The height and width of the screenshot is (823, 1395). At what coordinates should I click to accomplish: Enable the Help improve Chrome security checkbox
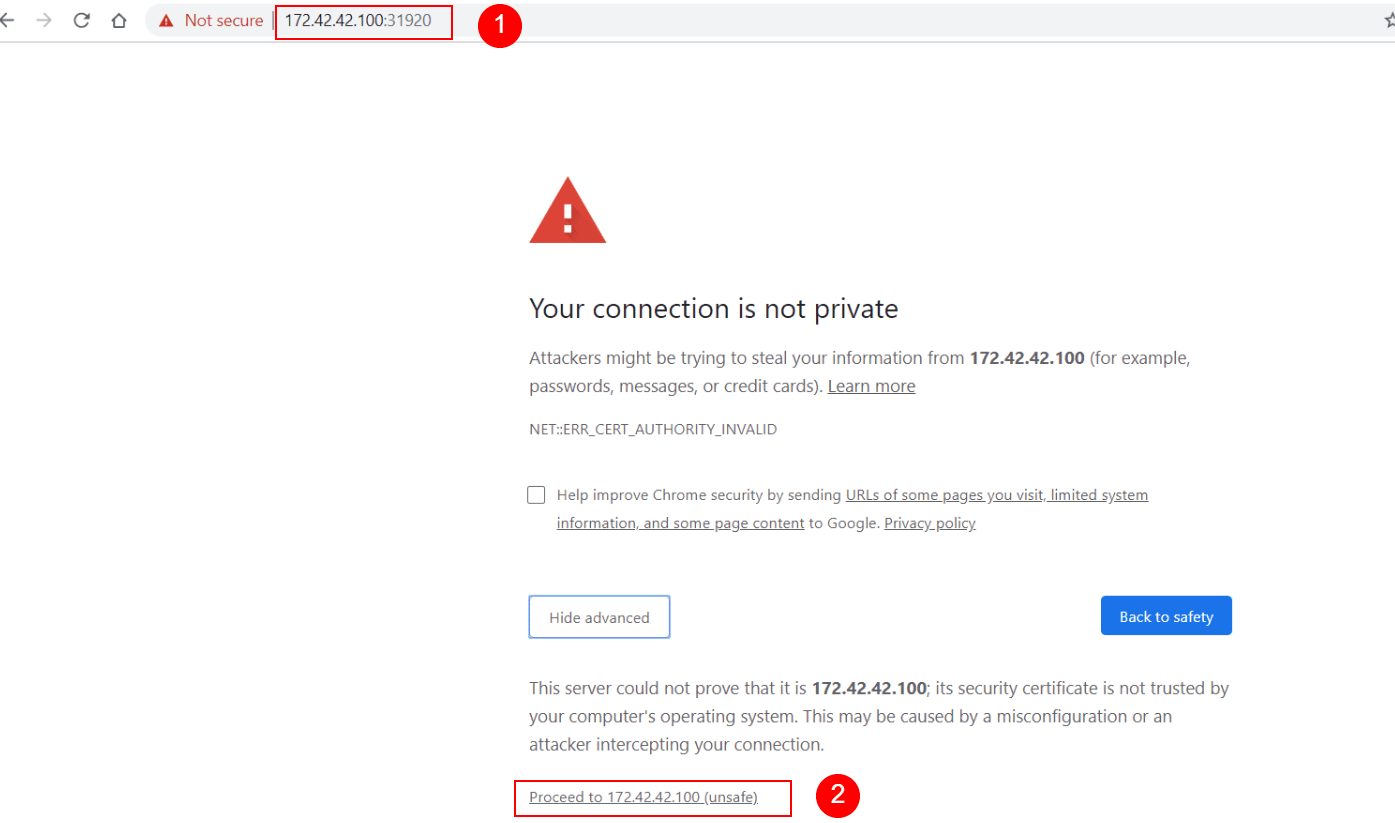(537, 495)
